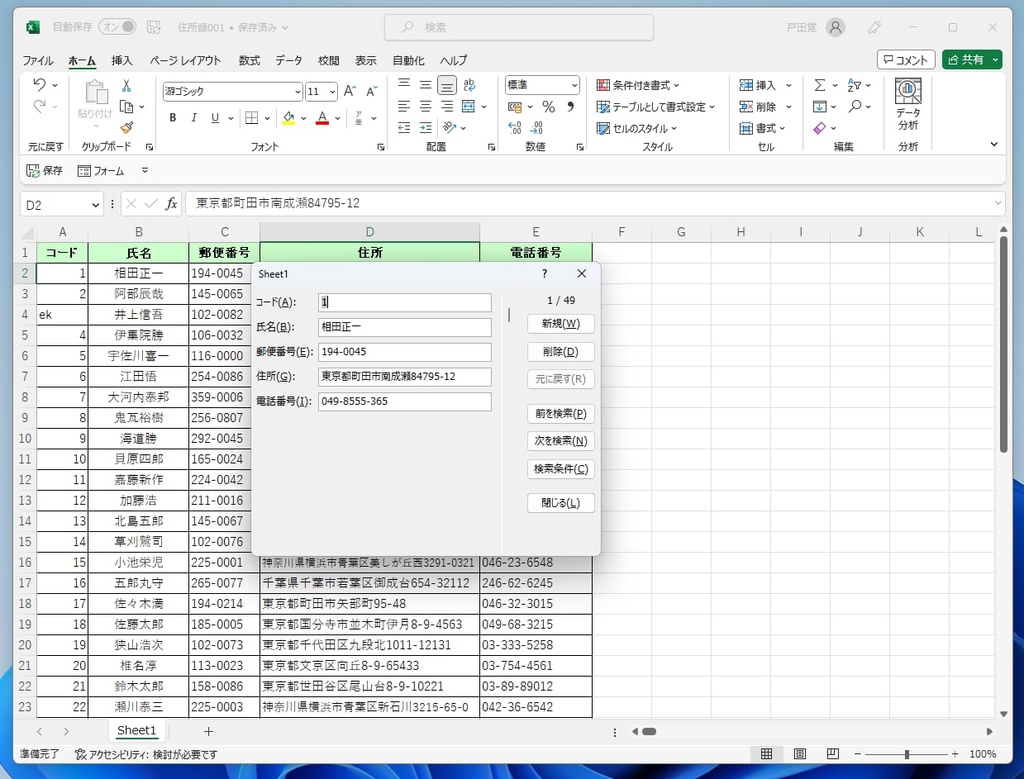Open the Form tool in quick toolbar
This screenshot has height=779, width=1024.
pos(101,170)
